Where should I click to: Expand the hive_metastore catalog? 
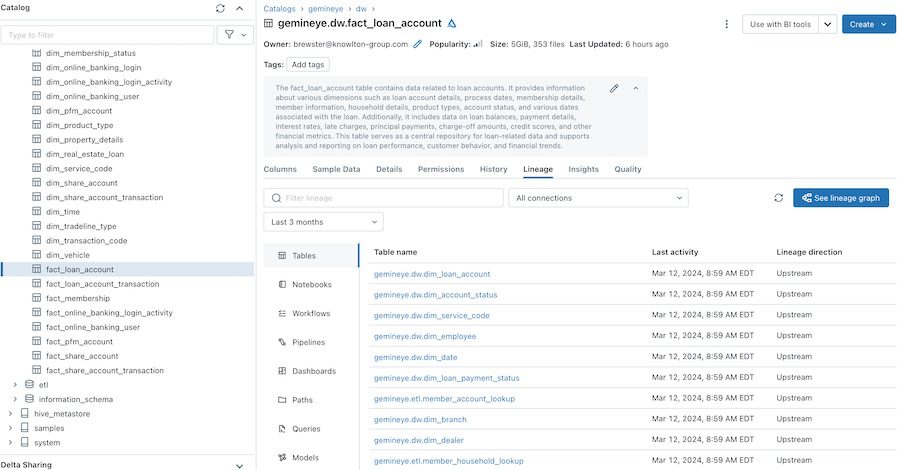[x=10, y=414]
